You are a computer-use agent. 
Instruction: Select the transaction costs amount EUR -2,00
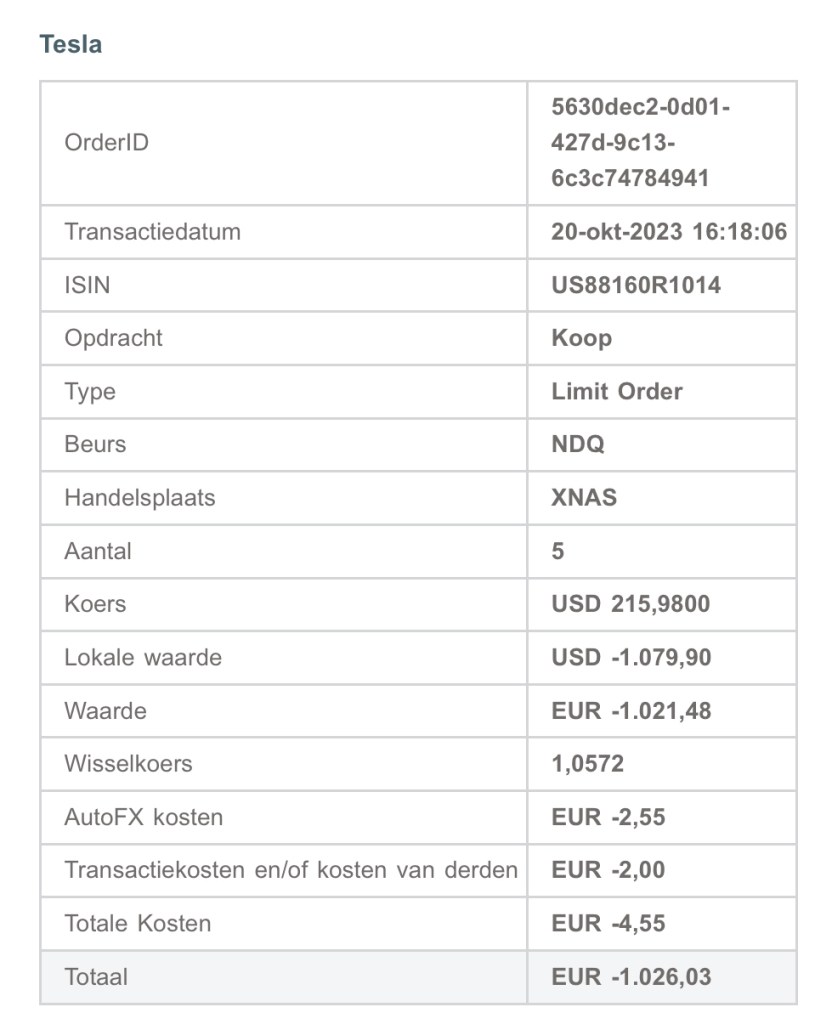pyautogui.click(x=608, y=870)
